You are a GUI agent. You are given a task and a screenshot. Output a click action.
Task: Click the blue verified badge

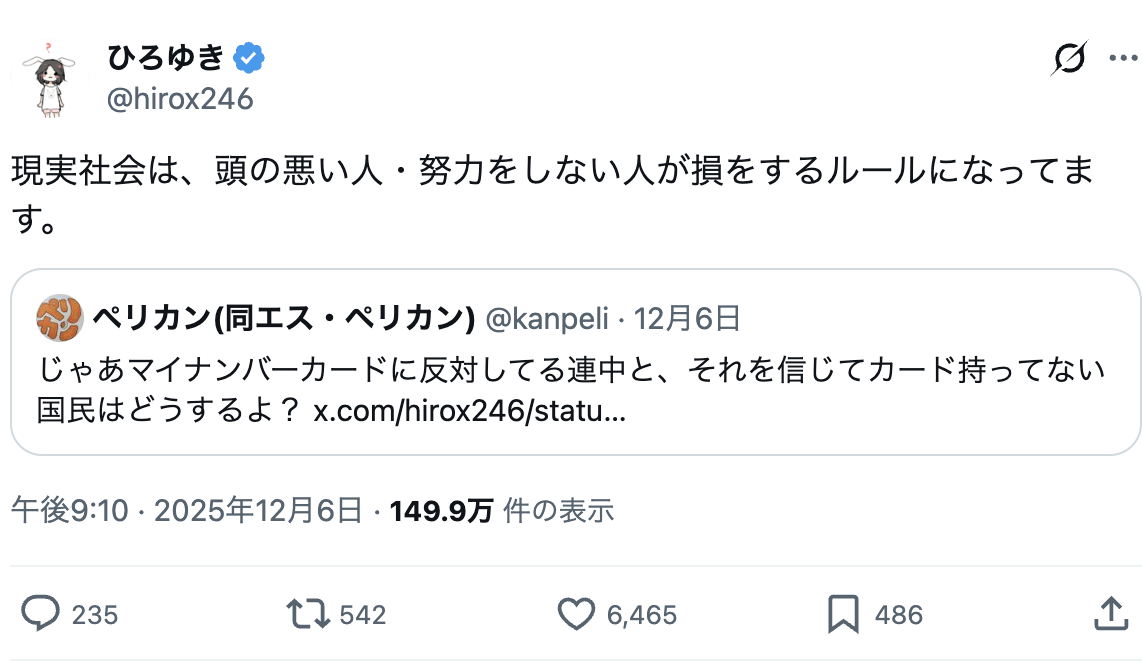[x=249, y=59]
